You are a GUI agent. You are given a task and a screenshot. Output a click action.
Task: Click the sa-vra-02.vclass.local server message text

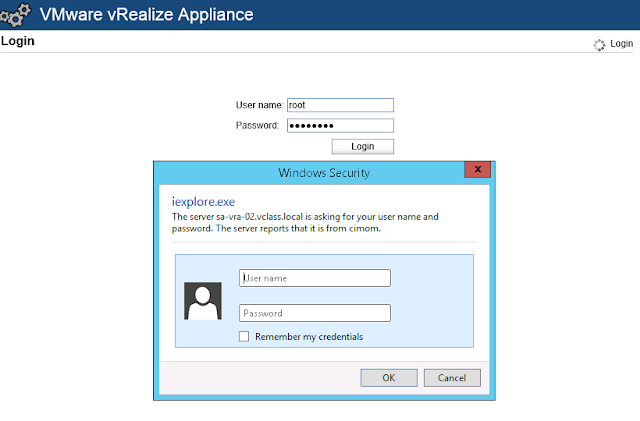click(x=305, y=223)
